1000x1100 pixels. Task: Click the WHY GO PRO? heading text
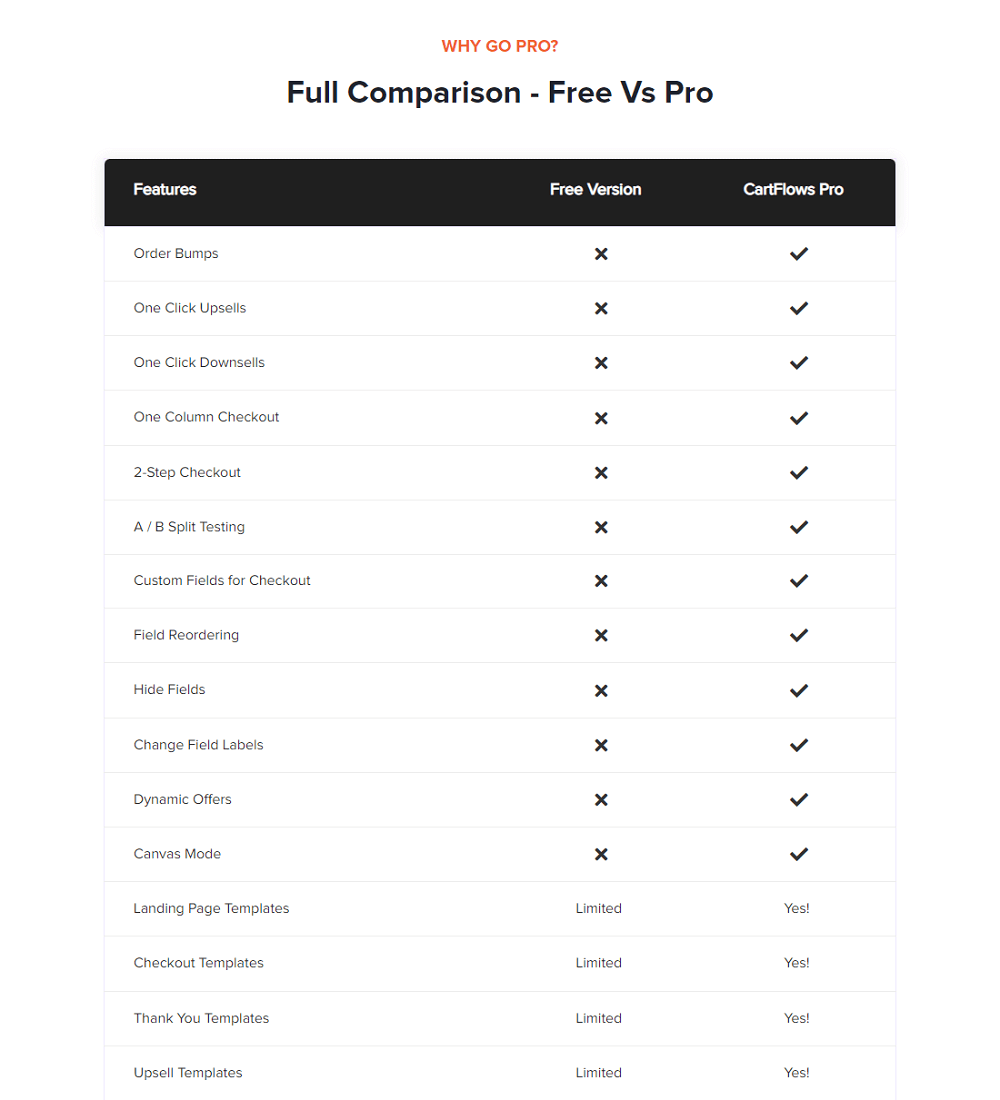coord(500,46)
